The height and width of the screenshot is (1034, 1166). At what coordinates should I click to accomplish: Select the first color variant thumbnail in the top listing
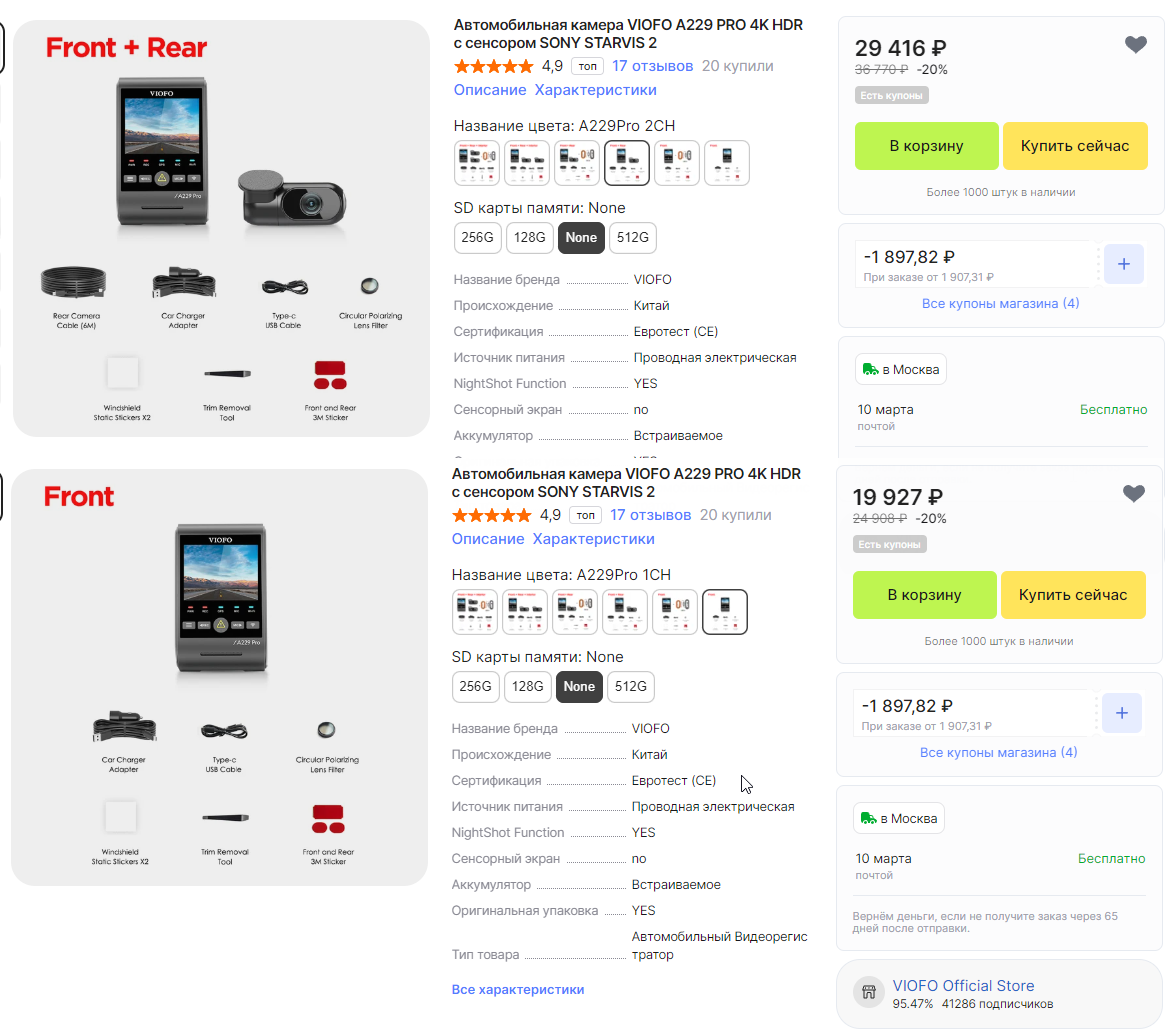pyautogui.click(x=477, y=163)
